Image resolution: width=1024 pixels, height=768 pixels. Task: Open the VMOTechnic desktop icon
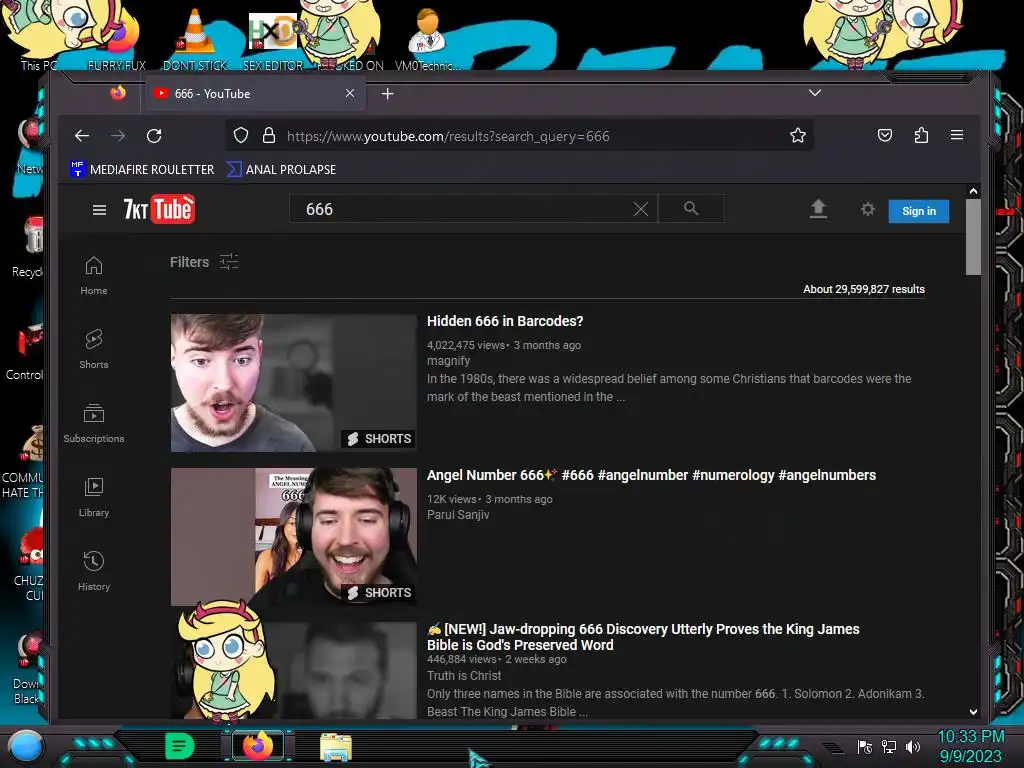427,39
